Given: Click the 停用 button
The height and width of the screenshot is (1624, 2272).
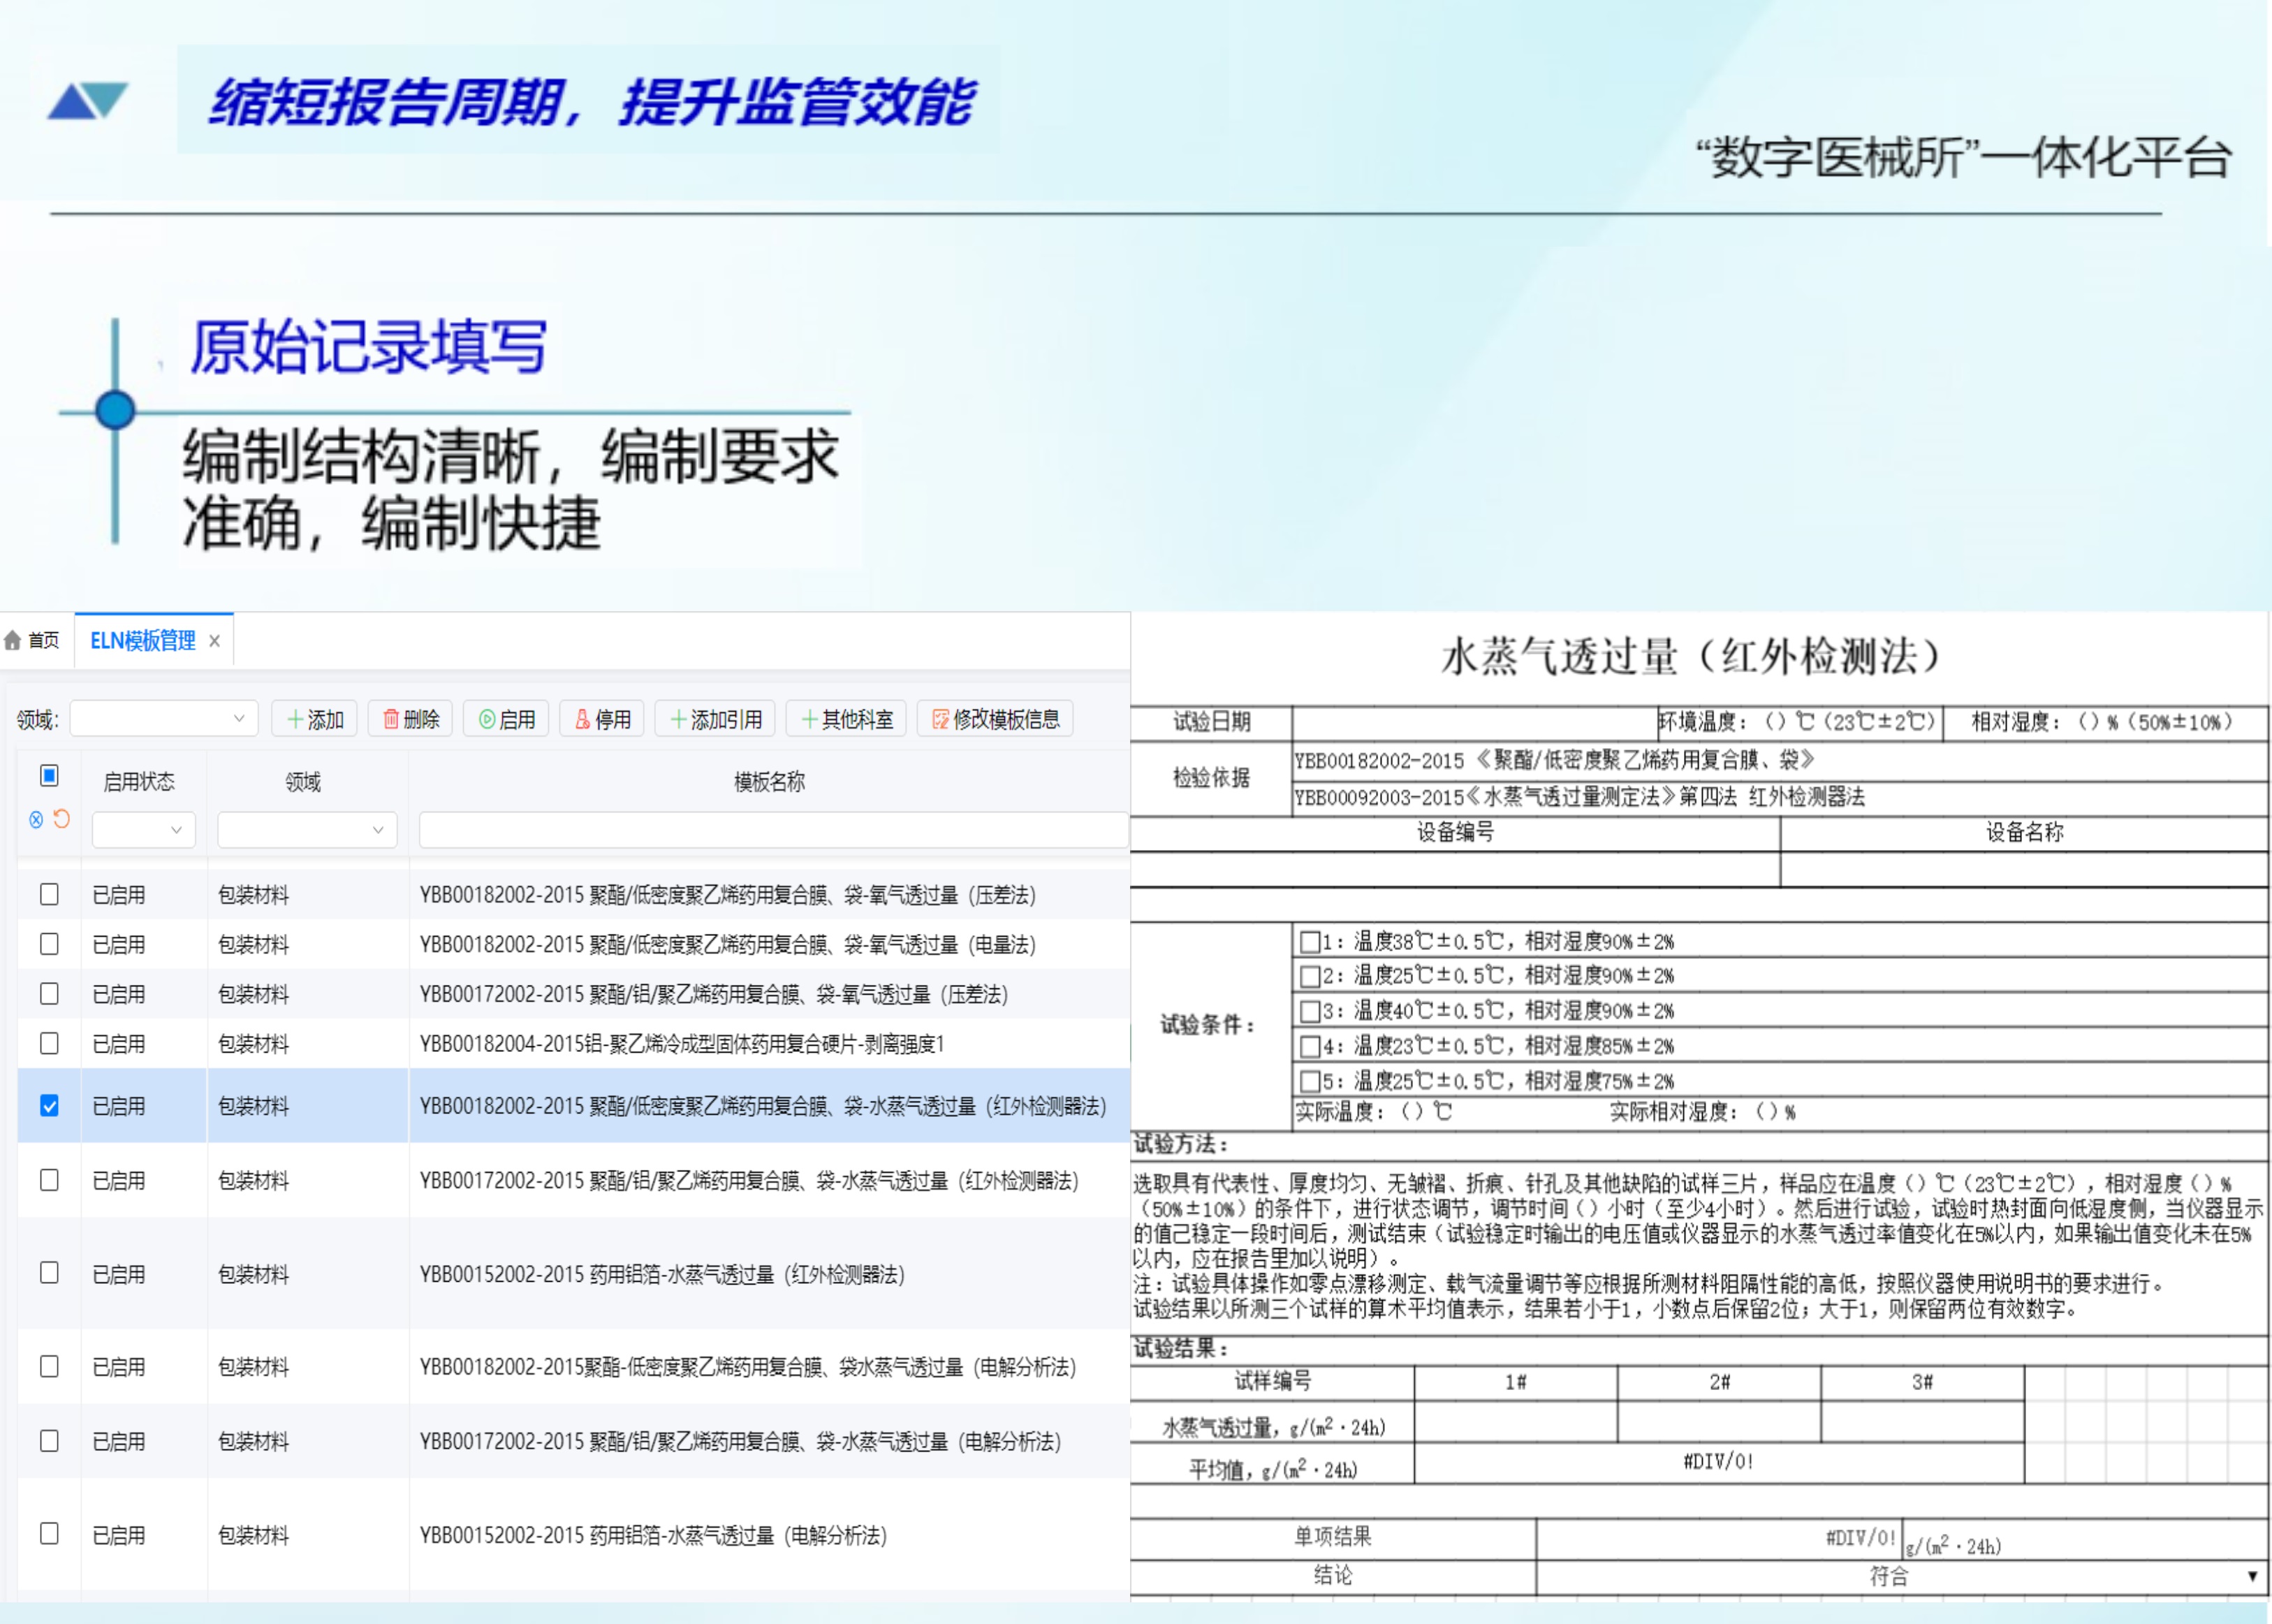Looking at the screenshot, I should tap(602, 719).
